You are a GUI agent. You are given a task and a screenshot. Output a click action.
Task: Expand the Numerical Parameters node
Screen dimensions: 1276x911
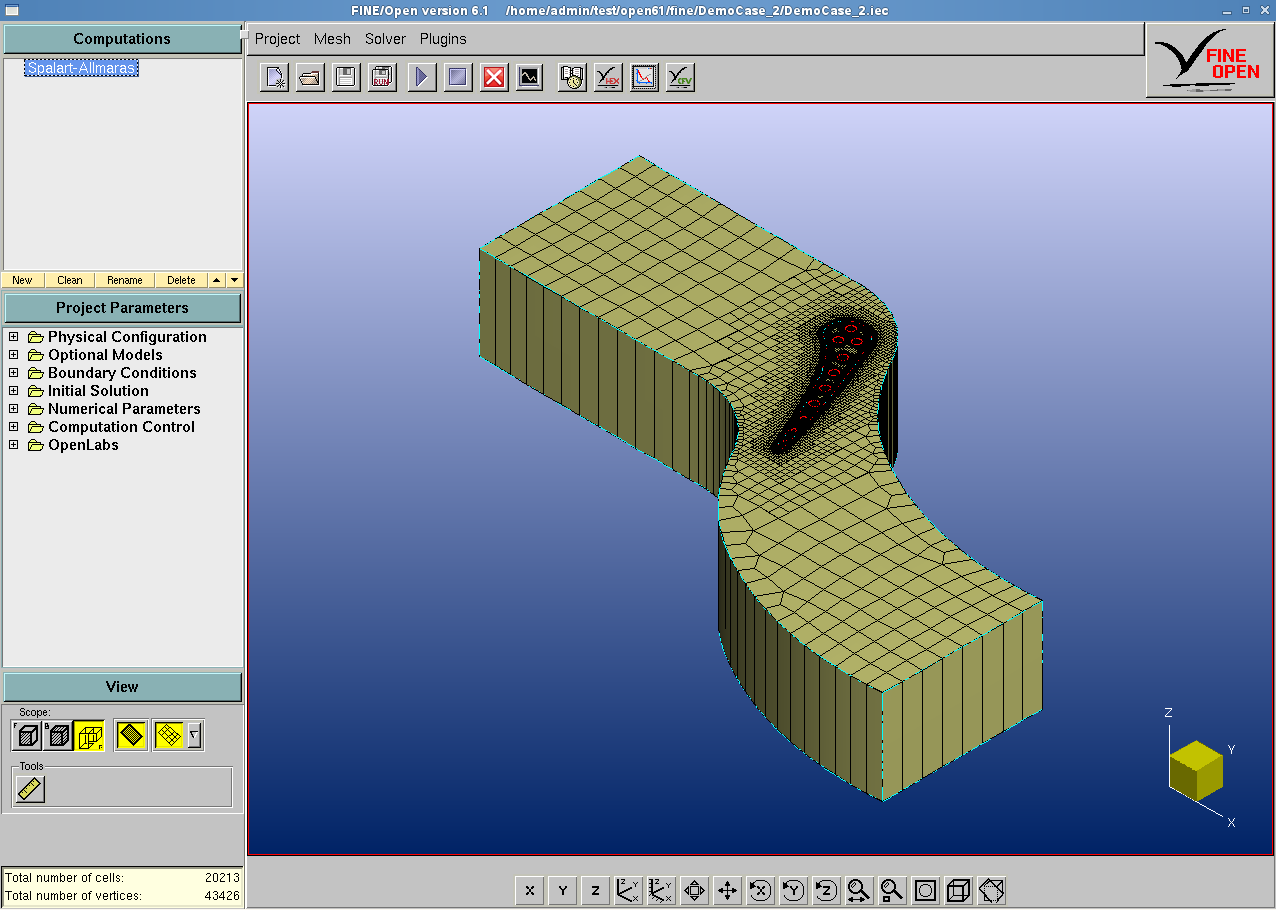(x=14, y=409)
